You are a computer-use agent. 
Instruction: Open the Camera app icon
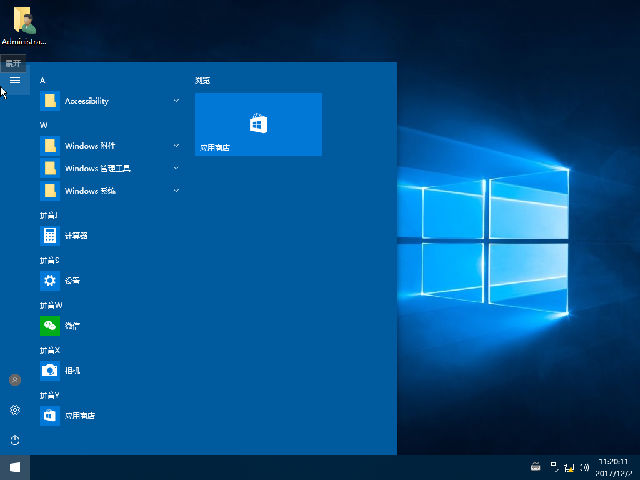point(50,371)
